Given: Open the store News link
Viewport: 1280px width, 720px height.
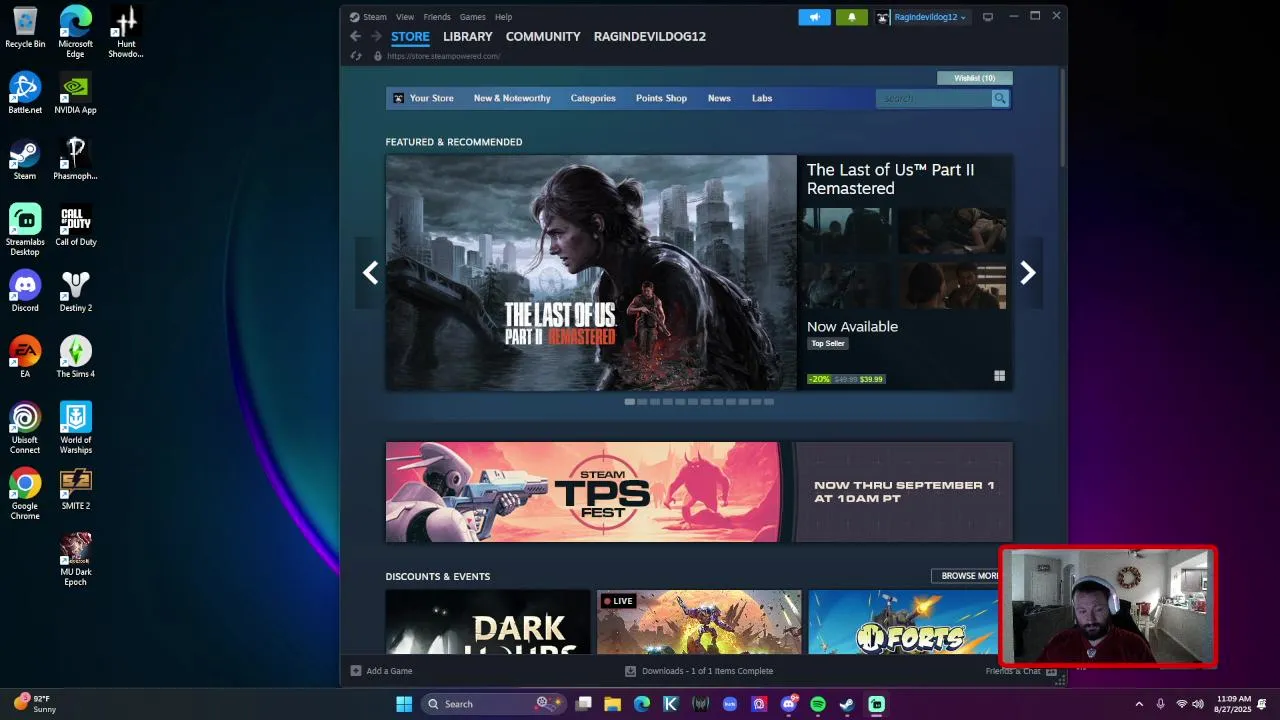Looking at the screenshot, I should click(x=719, y=98).
